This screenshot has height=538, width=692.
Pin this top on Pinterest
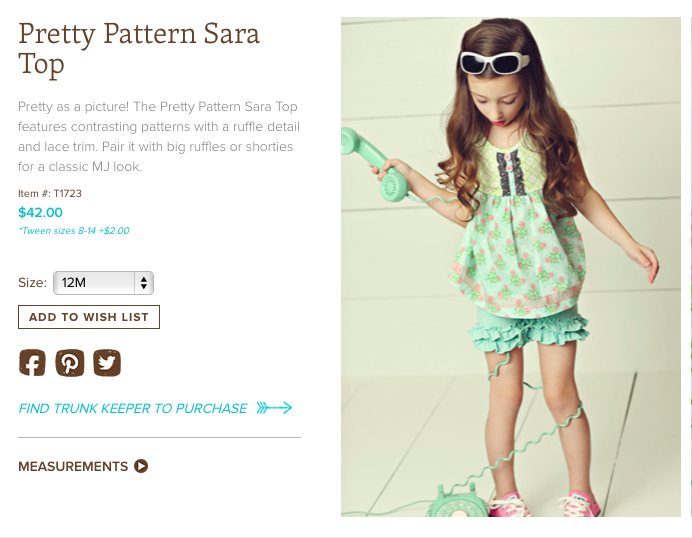tap(69, 362)
